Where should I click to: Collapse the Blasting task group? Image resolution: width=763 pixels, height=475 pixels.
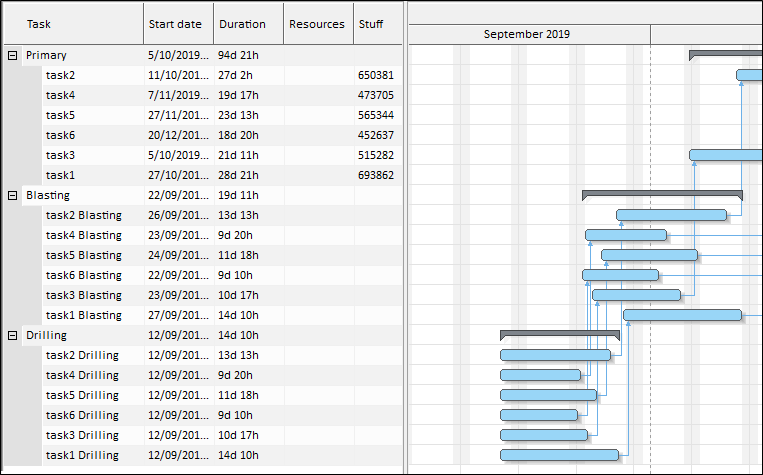[13, 196]
